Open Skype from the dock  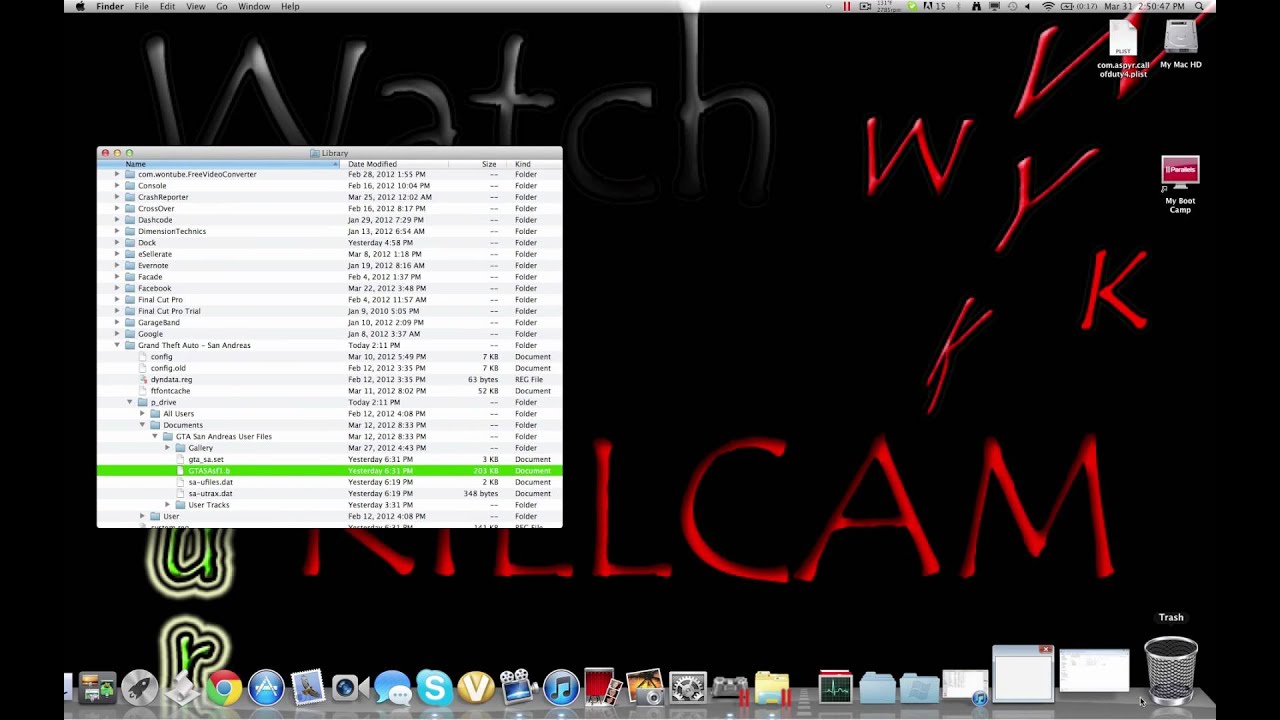(x=434, y=688)
